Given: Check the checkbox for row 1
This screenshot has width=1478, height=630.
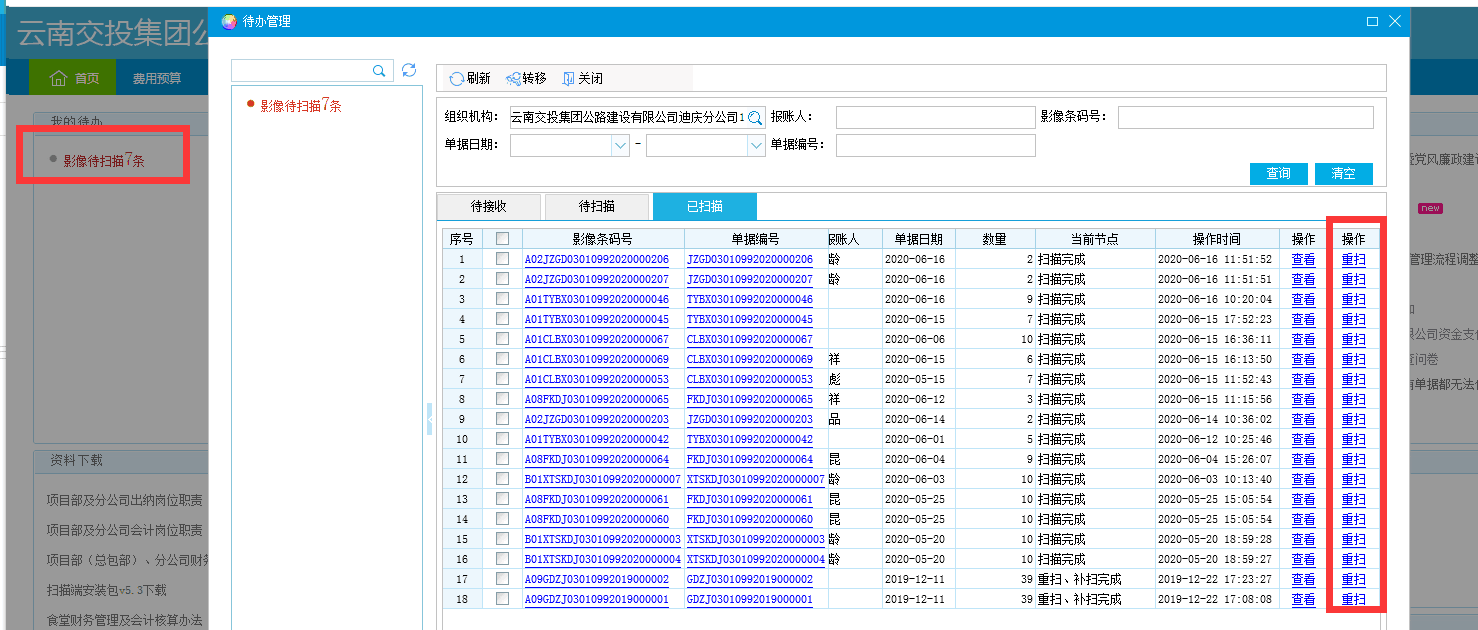Looking at the screenshot, I should point(502,259).
